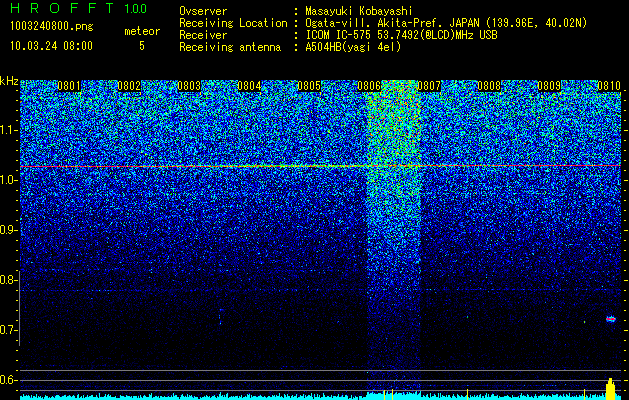Viewport: 629px width, 400px height.
Task: Click the red horizontal carrier line
Action: pyautogui.click(x=321, y=166)
